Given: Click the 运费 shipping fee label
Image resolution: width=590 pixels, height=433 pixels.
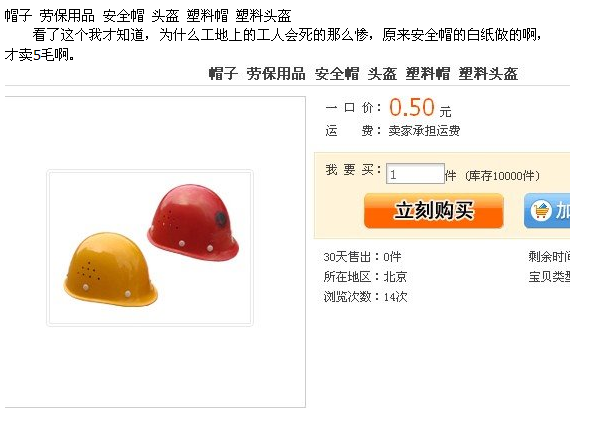Looking at the screenshot, I should pos(353,131).
